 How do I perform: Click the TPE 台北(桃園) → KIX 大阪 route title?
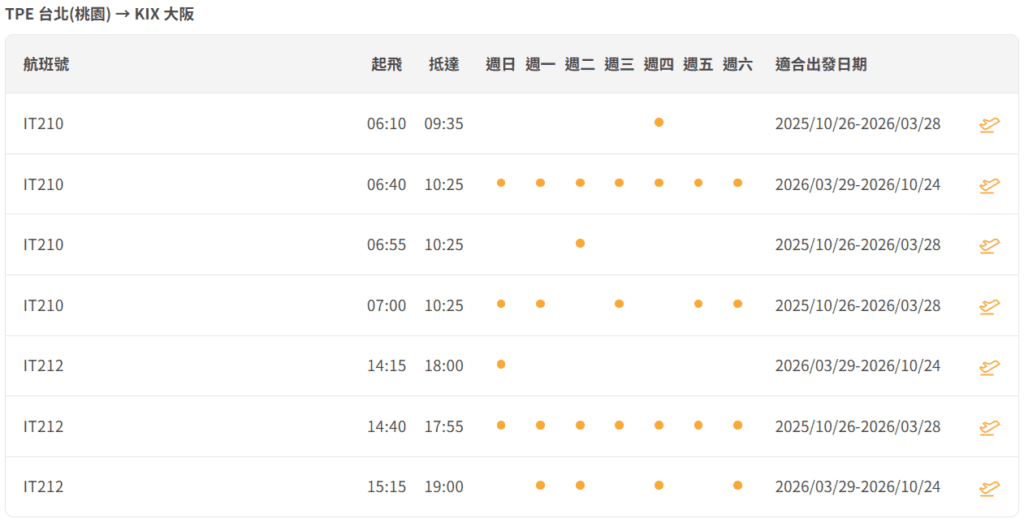[x=100, y=14]
